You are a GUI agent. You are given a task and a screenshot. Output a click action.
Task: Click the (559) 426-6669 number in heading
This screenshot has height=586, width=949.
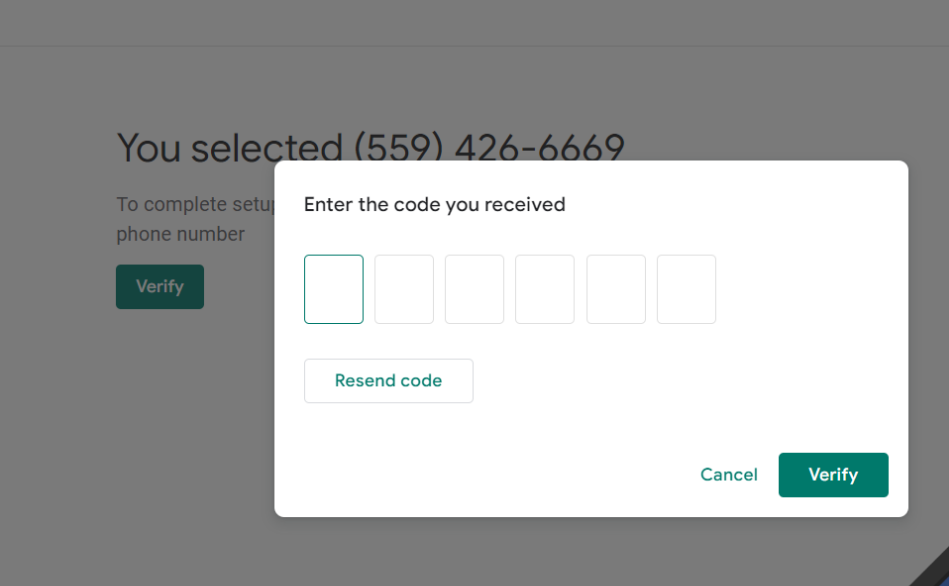(x=490, y=146)
